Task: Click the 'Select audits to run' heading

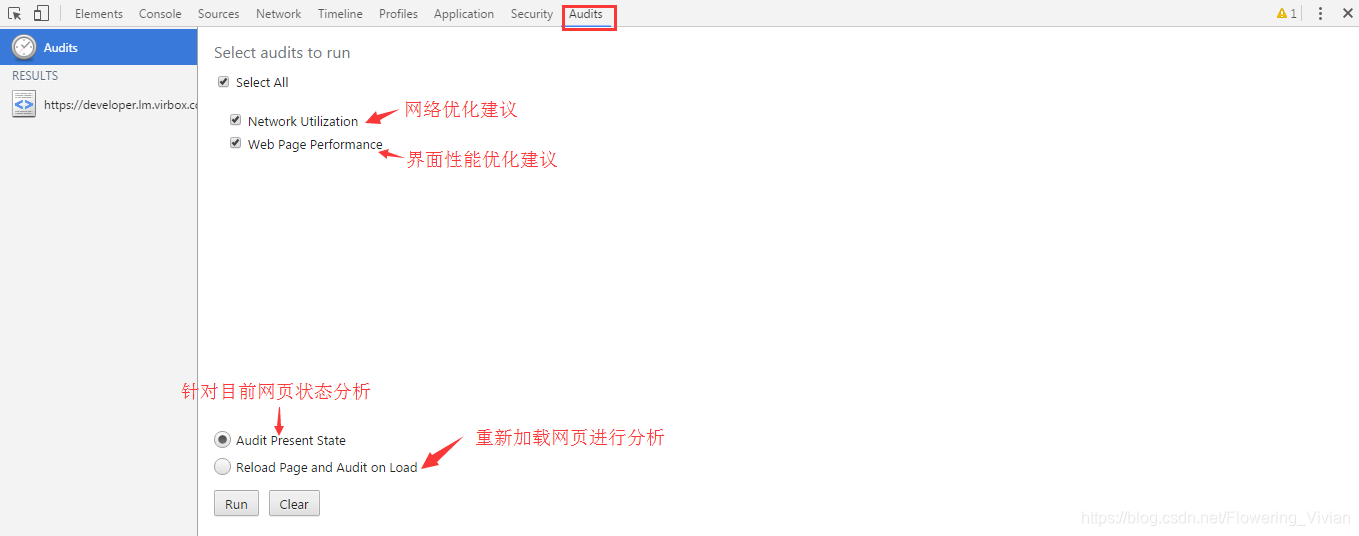Action: [x=282, y=53]
